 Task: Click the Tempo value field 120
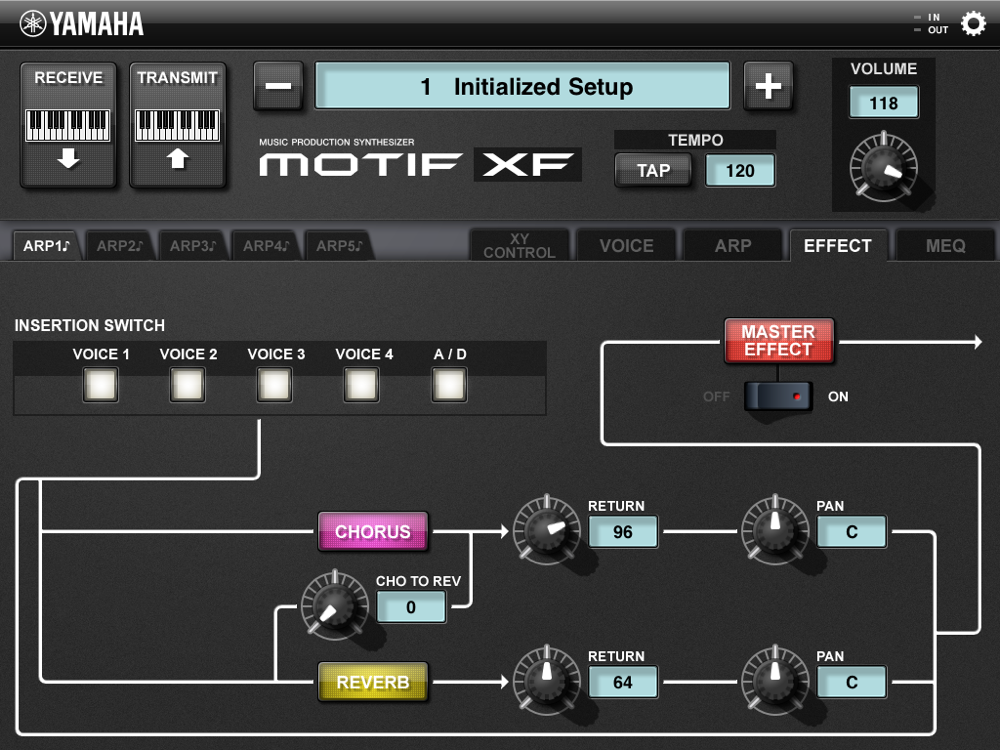[740, 170]
